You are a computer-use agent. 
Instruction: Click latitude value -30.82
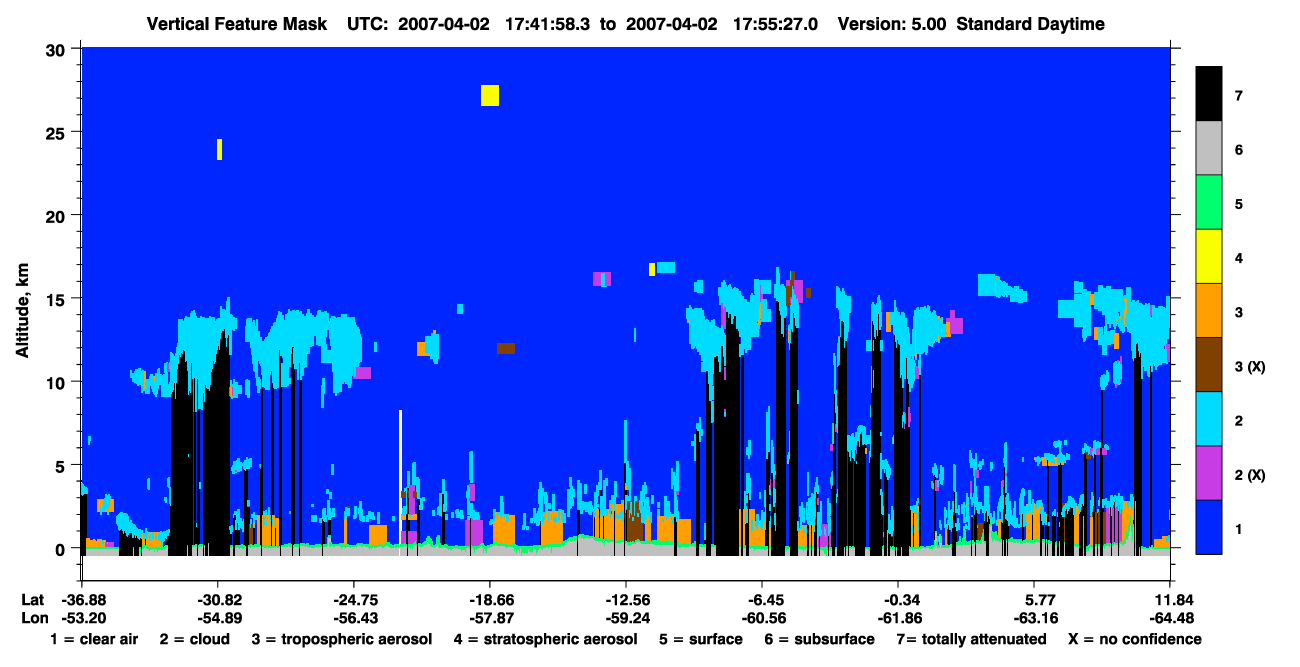(x=218, y=599)
